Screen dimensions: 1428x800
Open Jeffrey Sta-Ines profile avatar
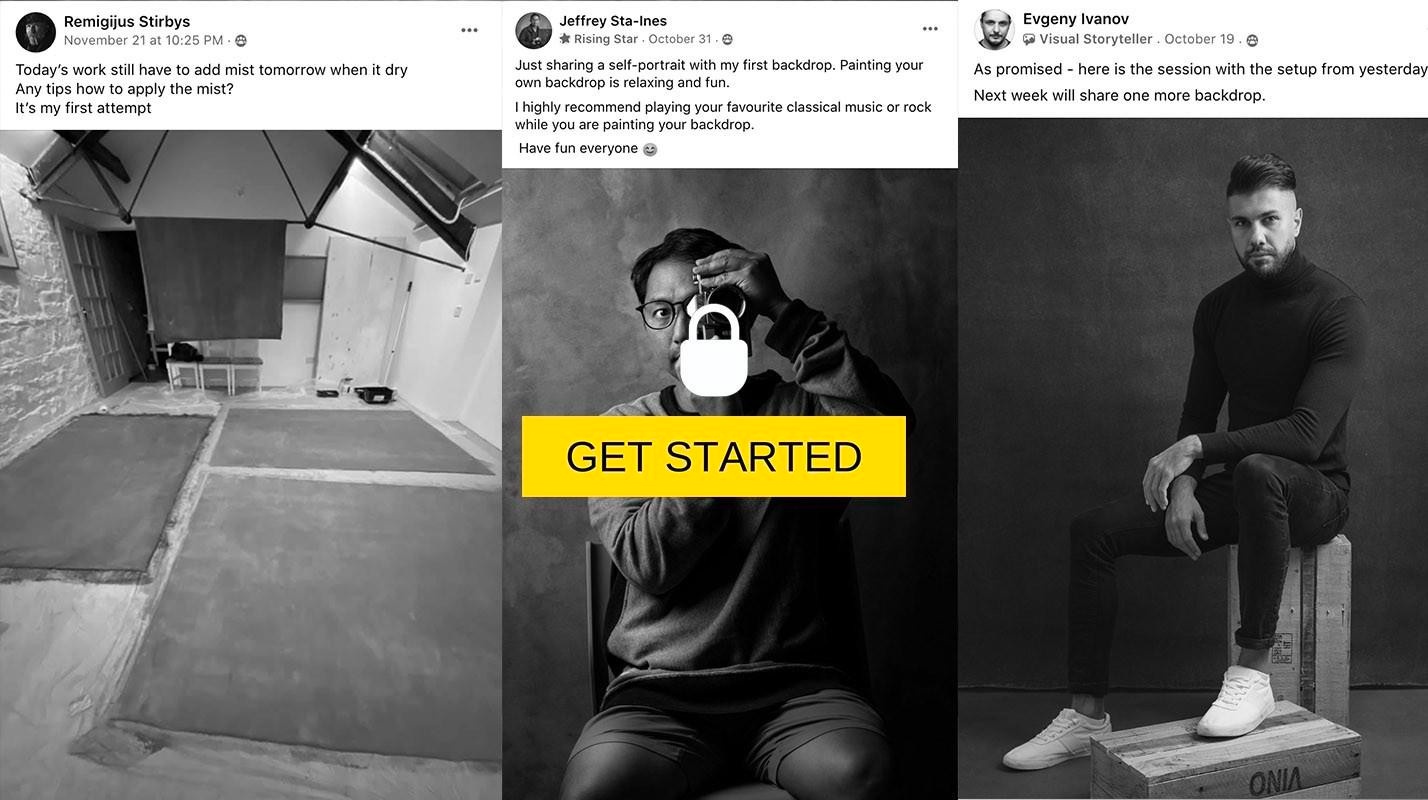534,31
